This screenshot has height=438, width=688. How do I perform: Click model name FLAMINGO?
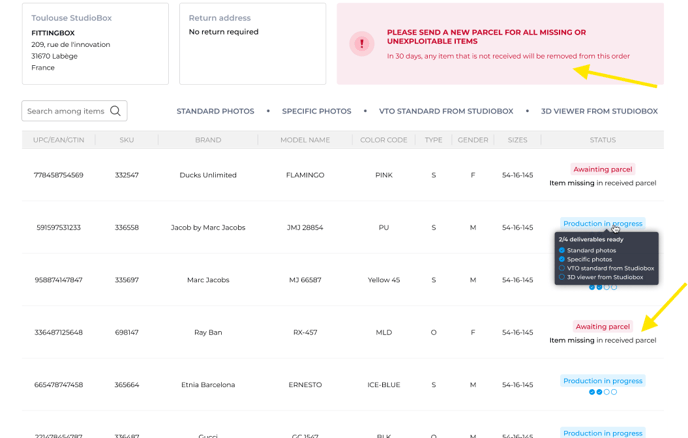click(305, 175)
